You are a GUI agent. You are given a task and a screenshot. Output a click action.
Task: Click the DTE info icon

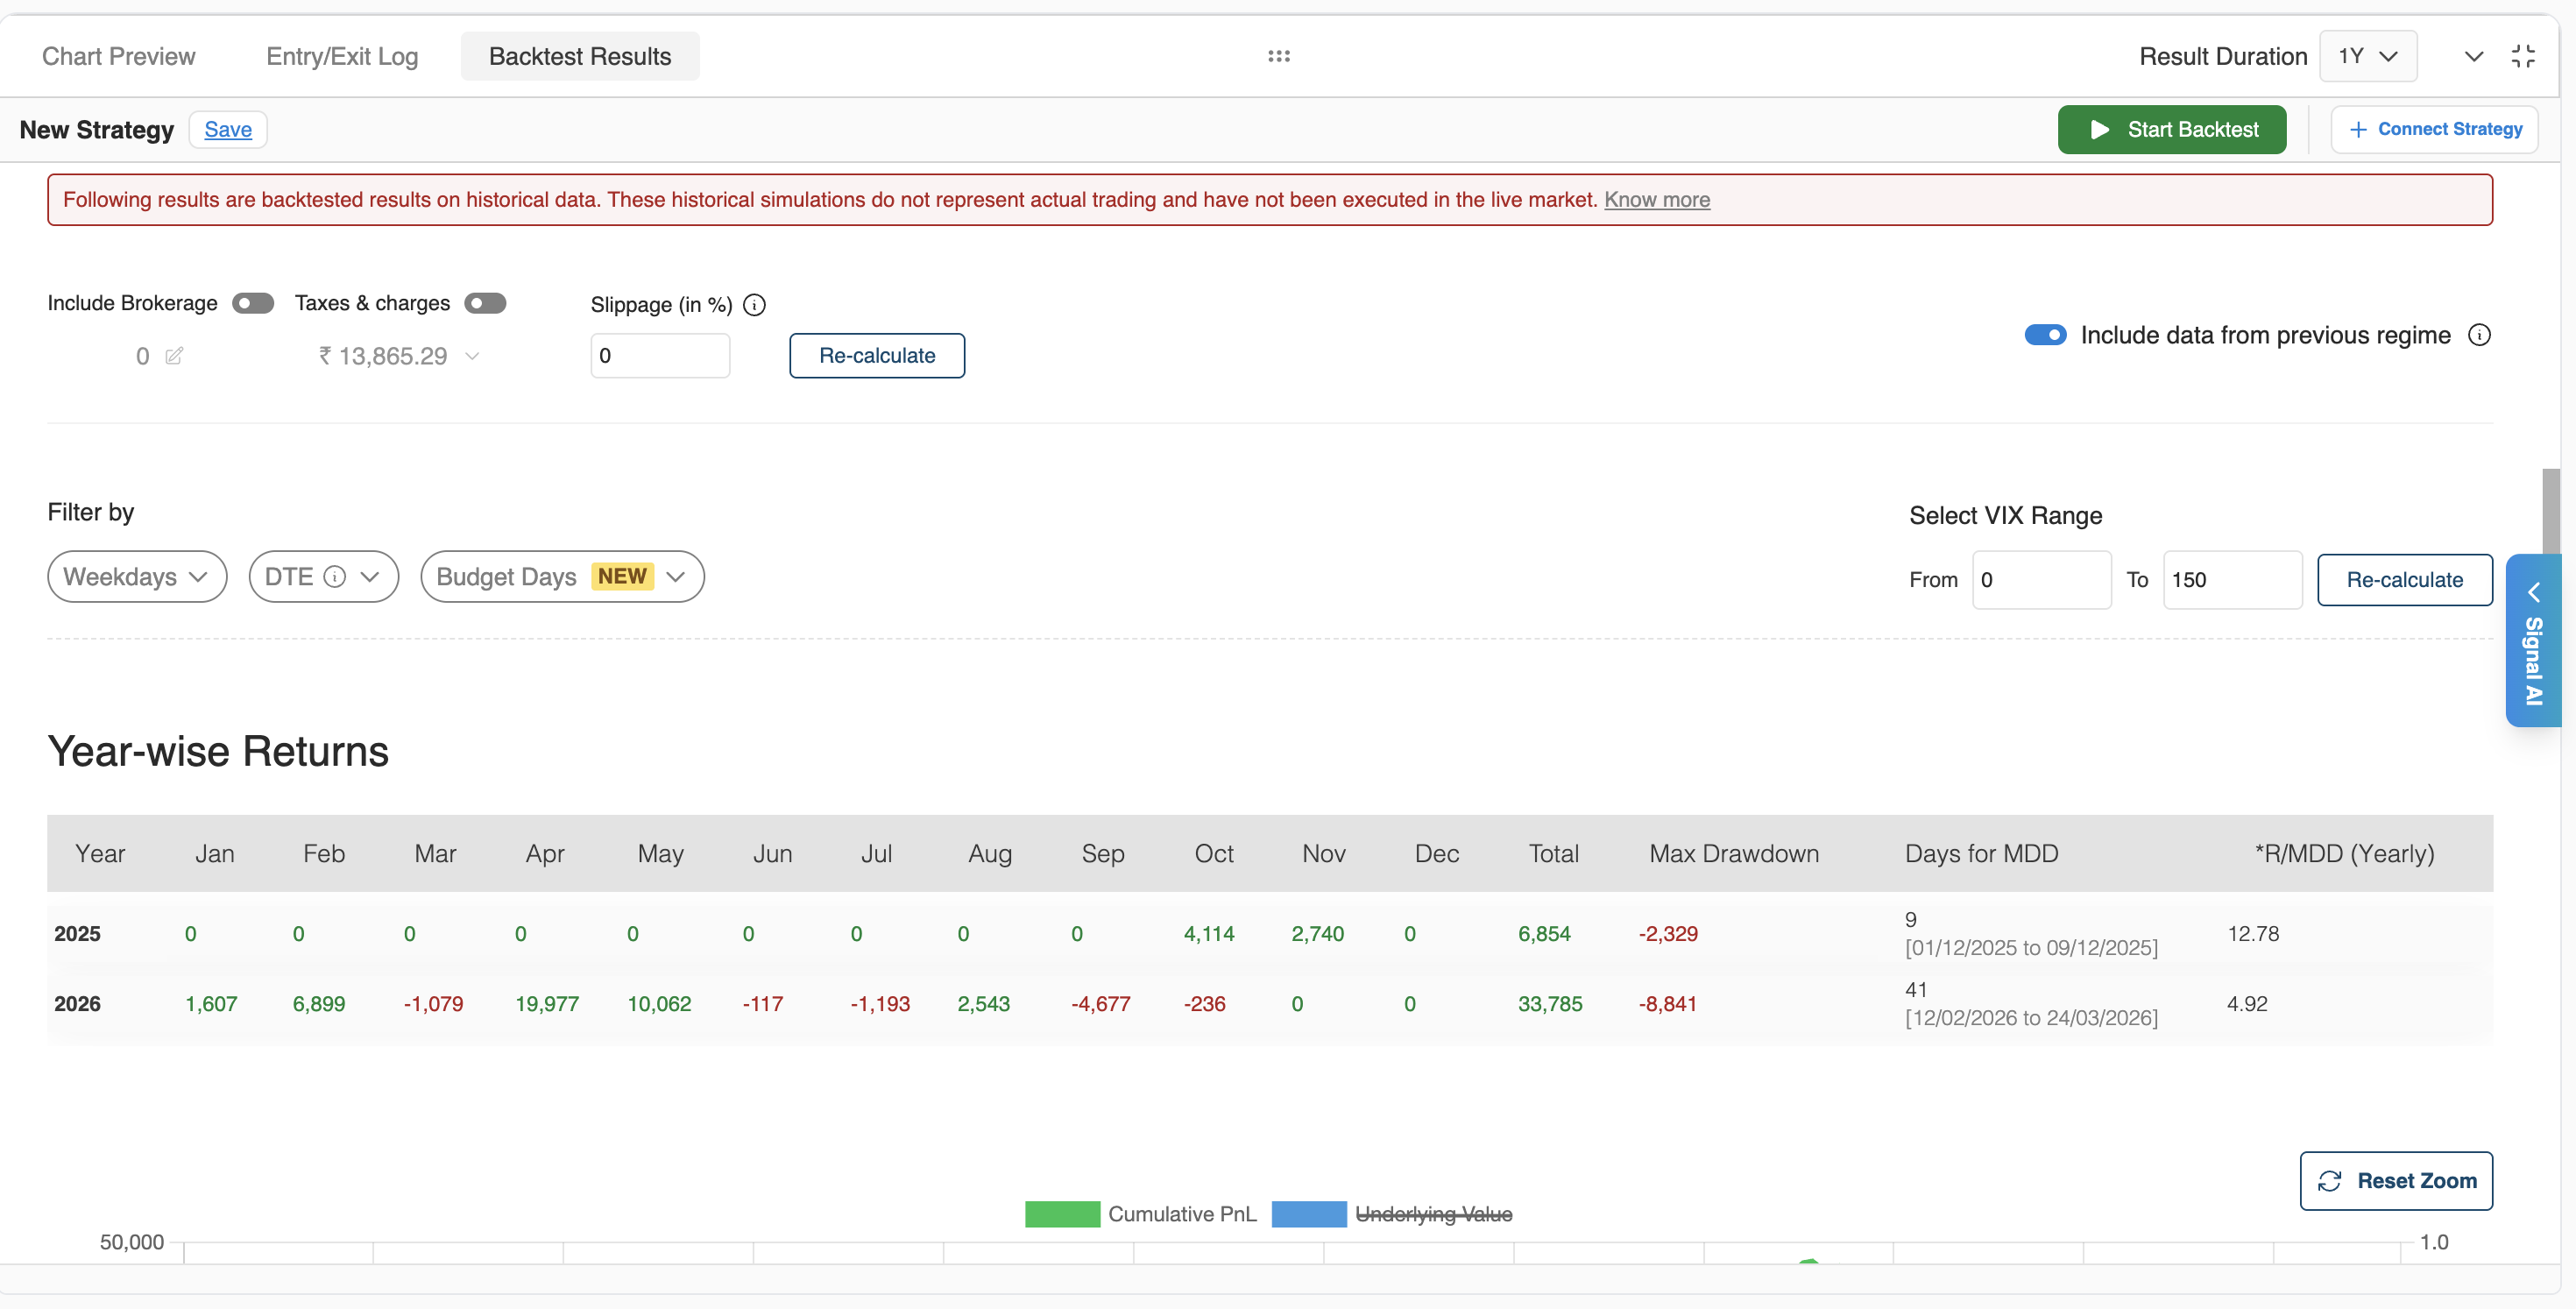[336, 576]
